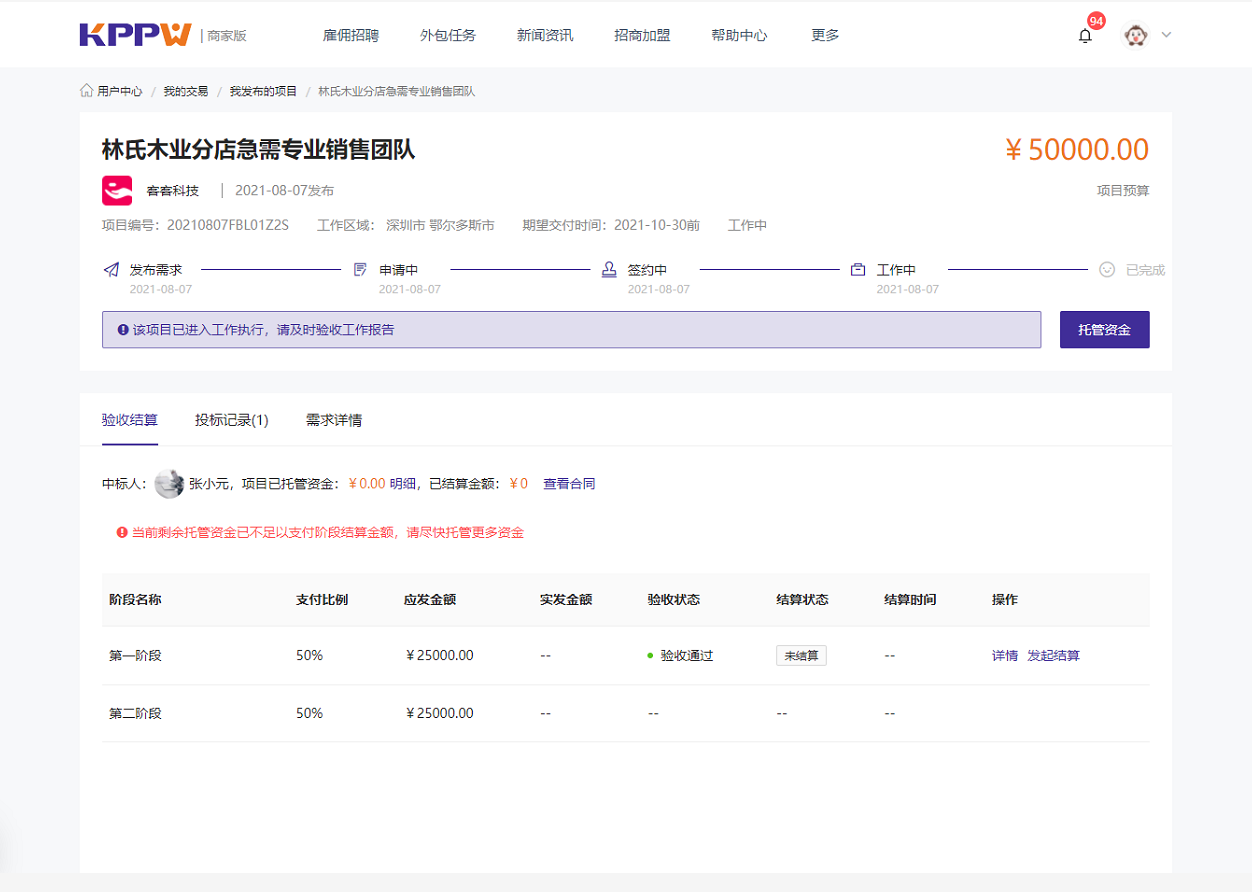
Task: Click the KPPW logo
Action: click(135, 35)
